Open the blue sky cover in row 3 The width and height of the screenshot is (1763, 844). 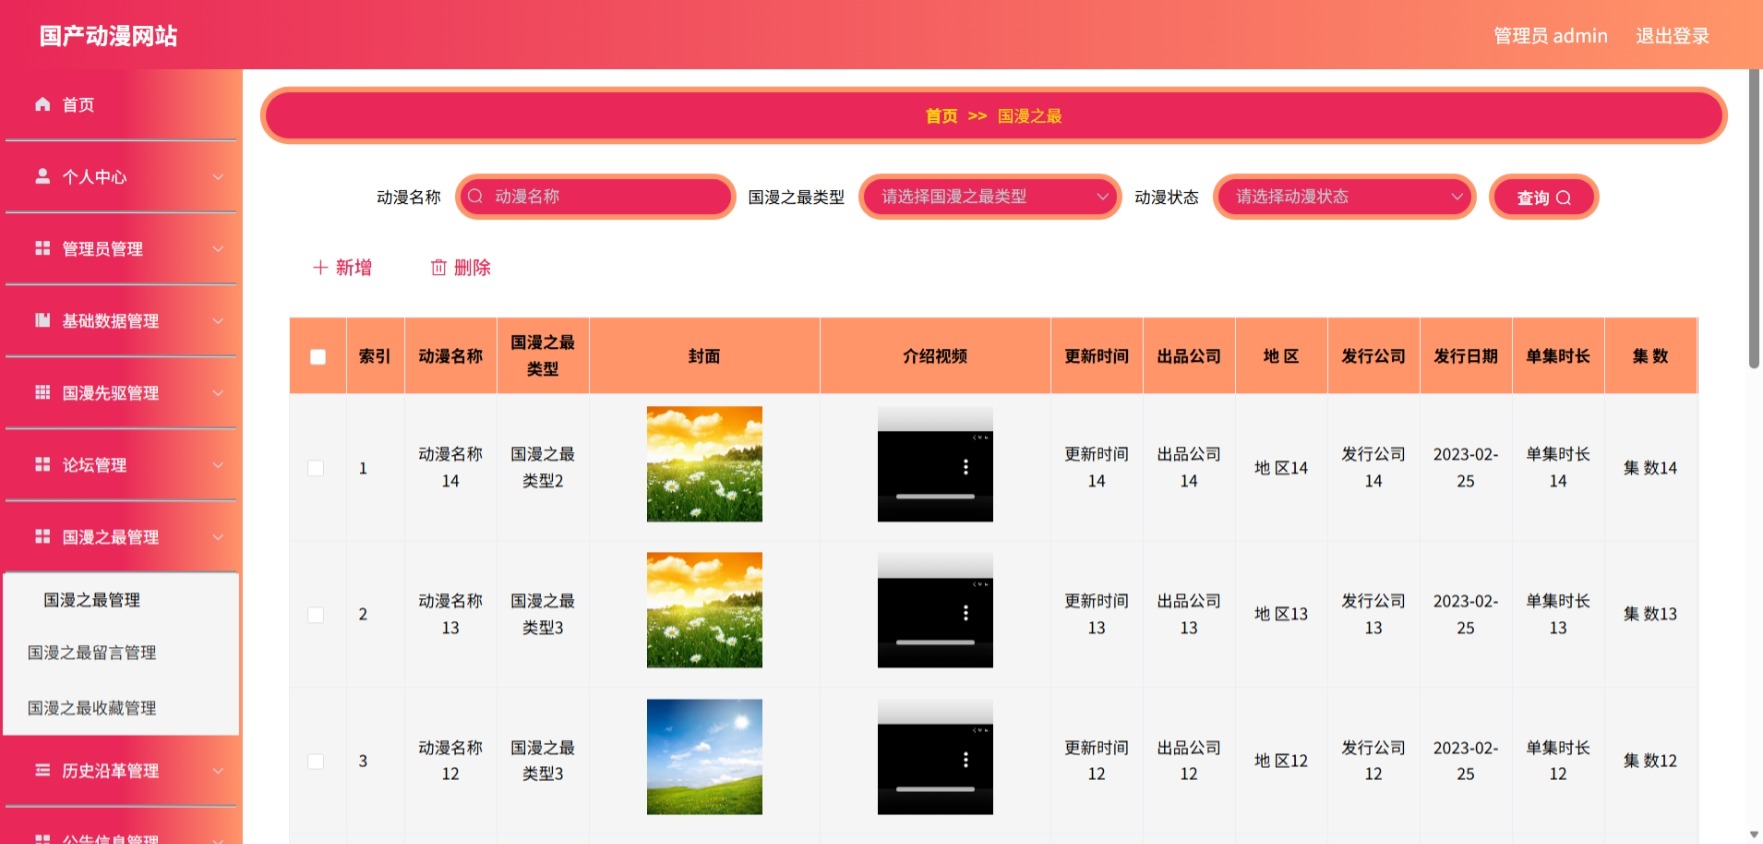pos(704,757)
